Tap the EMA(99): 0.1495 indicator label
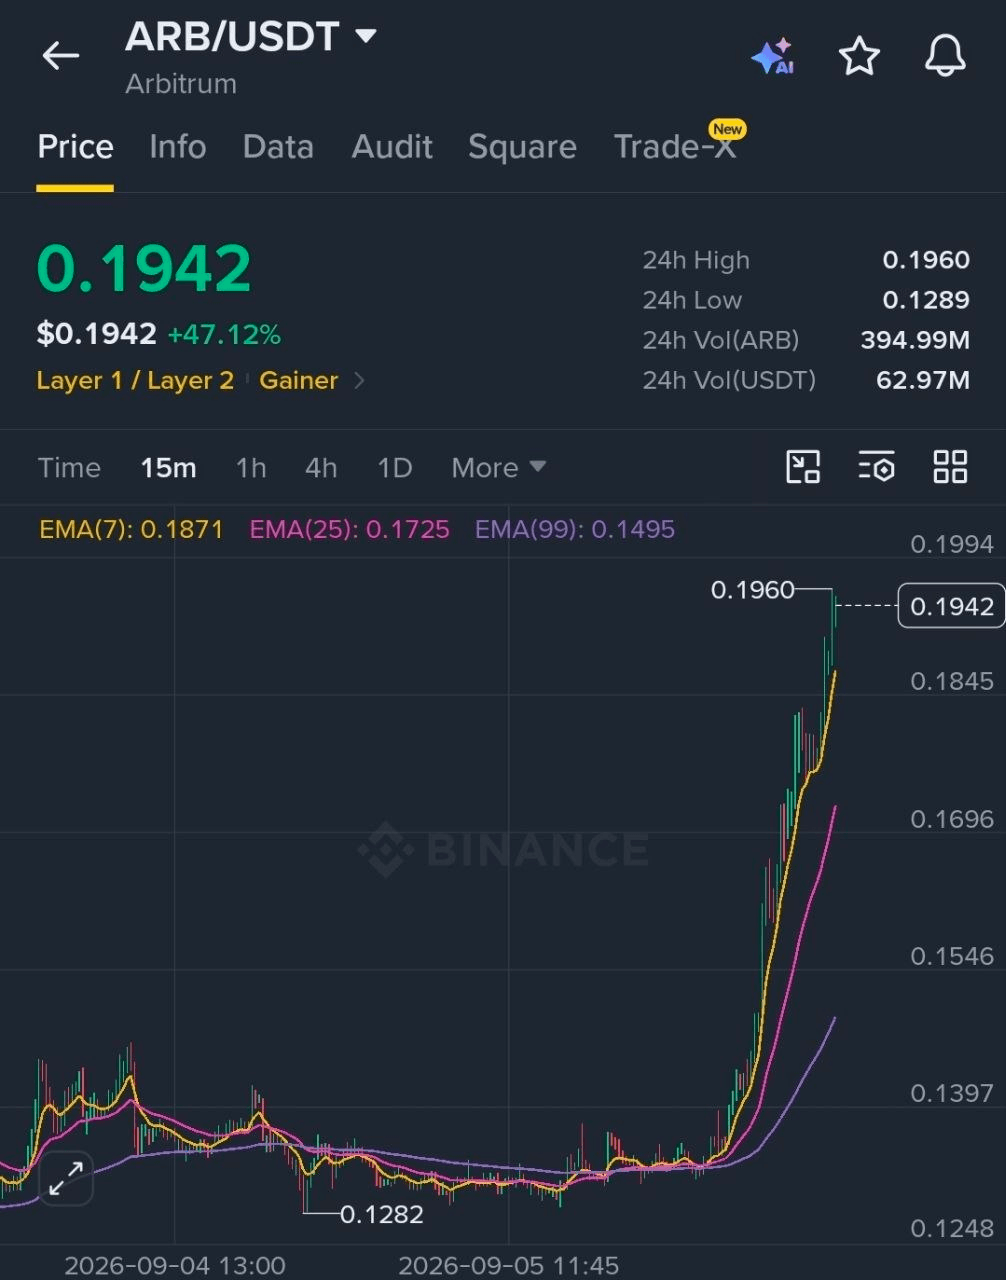The height and width of the screenshot is (1280, 1006). [574, 529]
